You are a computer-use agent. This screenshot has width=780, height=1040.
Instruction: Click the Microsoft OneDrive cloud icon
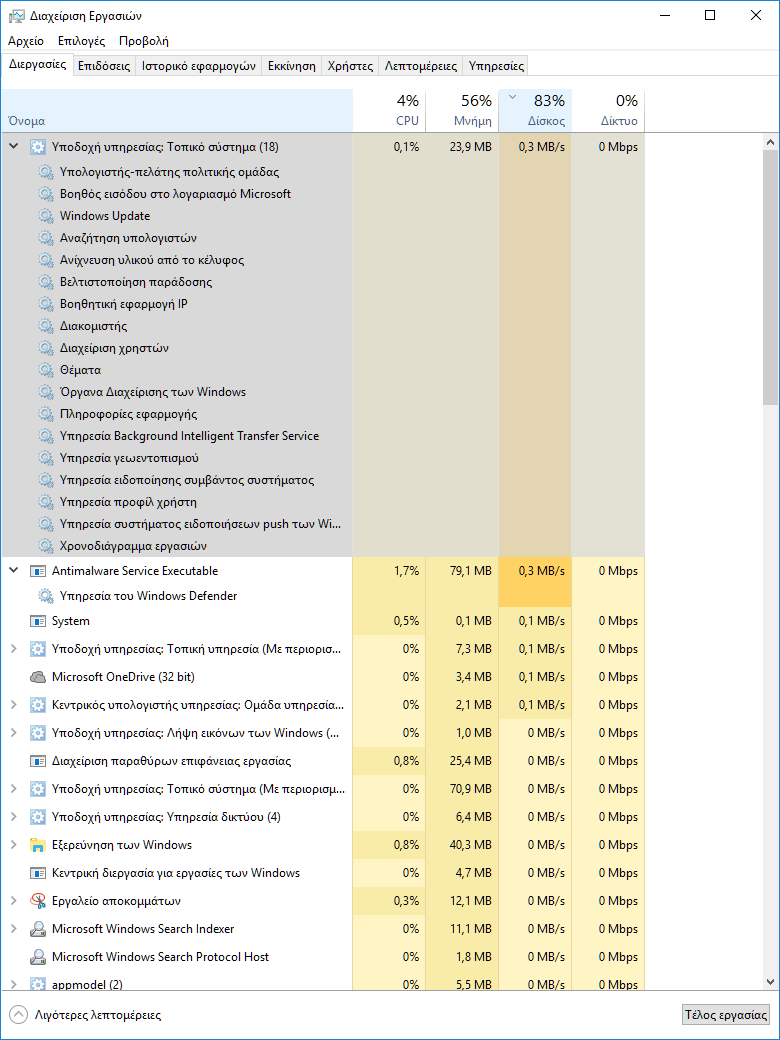point(38,677)
